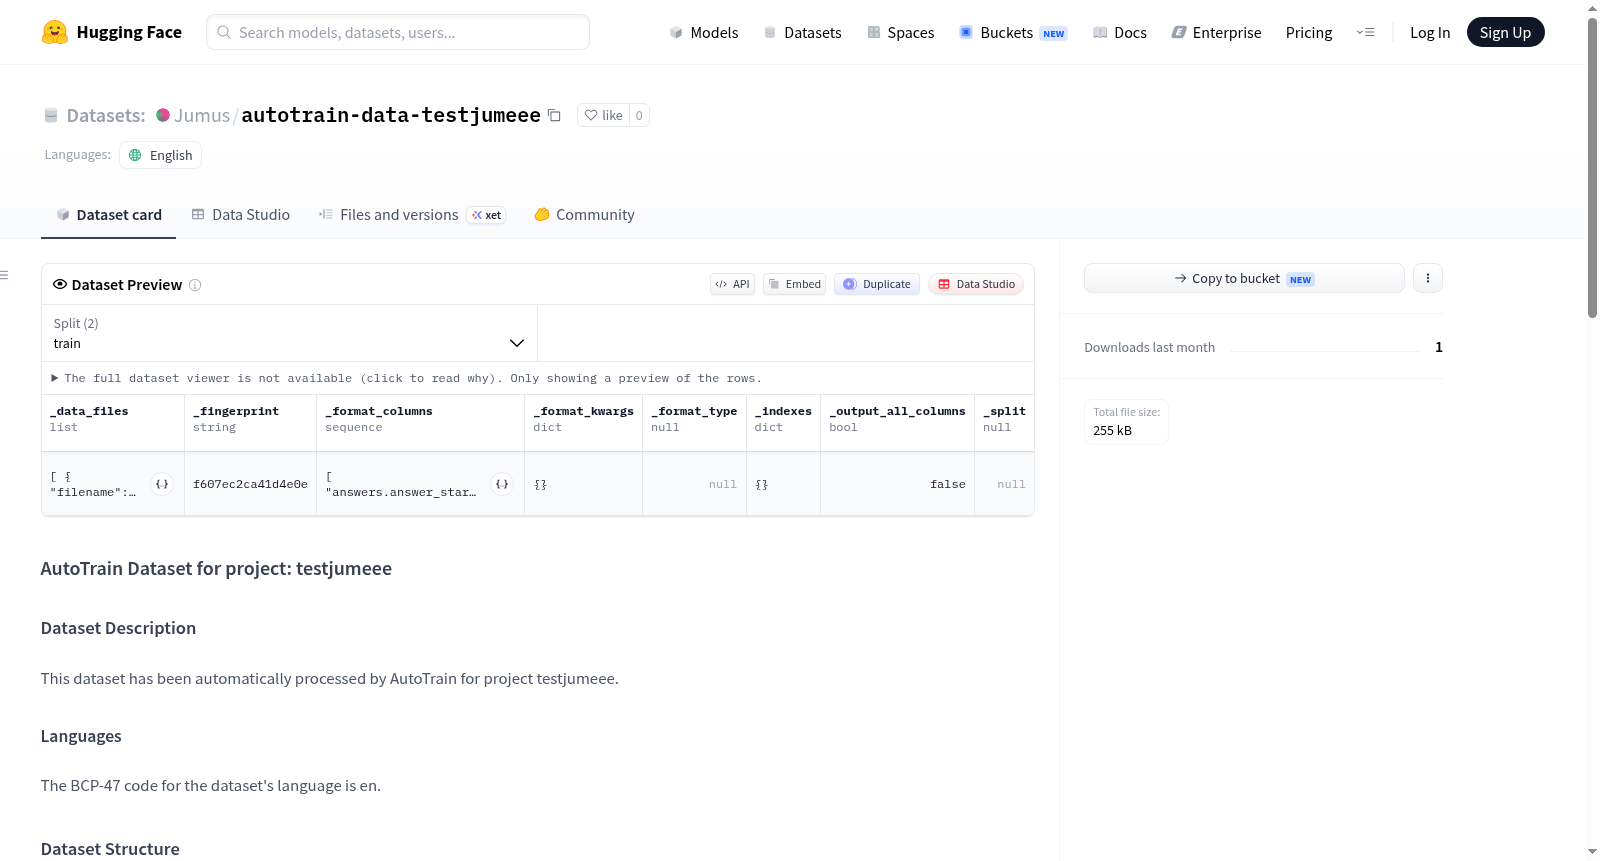1600x861 pixels.
Task: Open Models in the top navigation
Action: click(x=704, y=32)
